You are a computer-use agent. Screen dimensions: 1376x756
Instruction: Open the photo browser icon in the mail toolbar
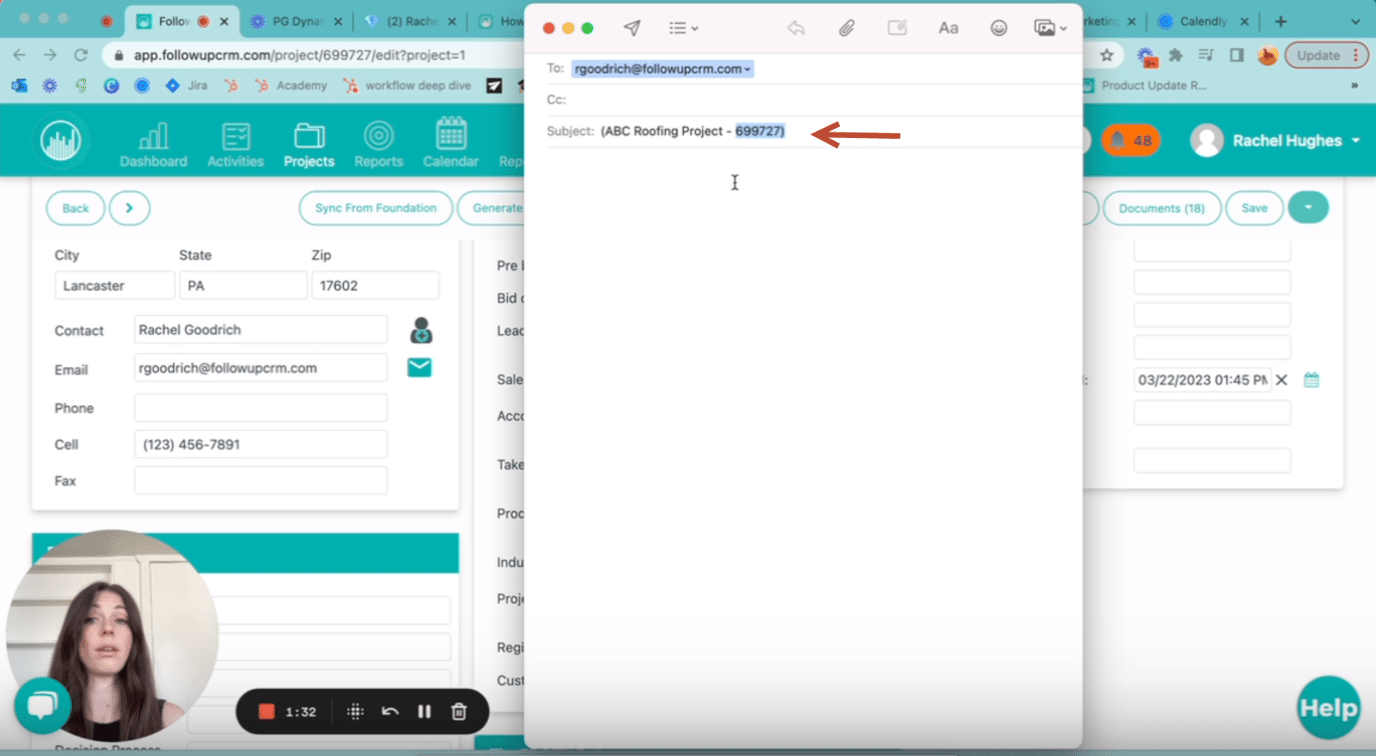(1046, 28)
